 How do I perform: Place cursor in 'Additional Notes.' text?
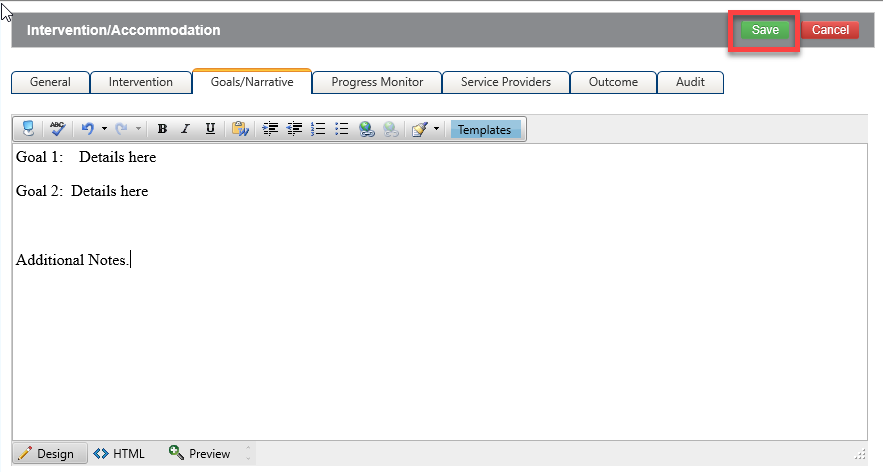tap(73, 260)
